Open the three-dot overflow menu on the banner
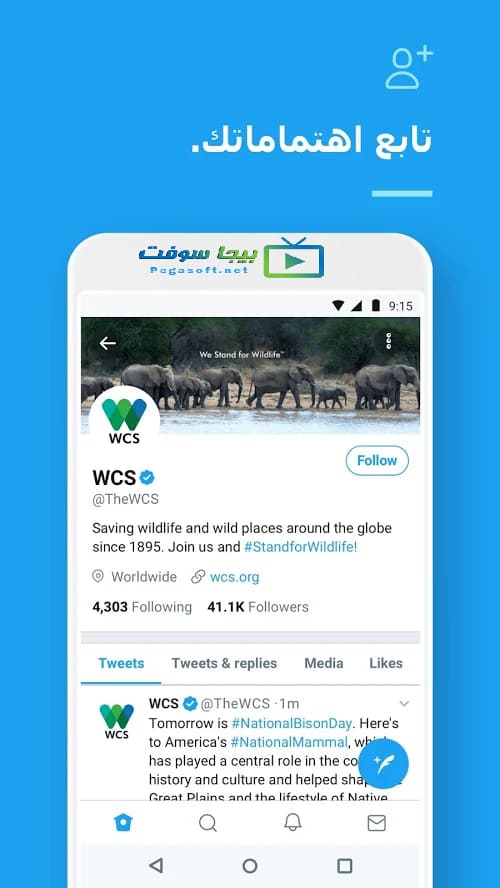The height and width of the screenshot is (888, 500). (x=388, y=341)
